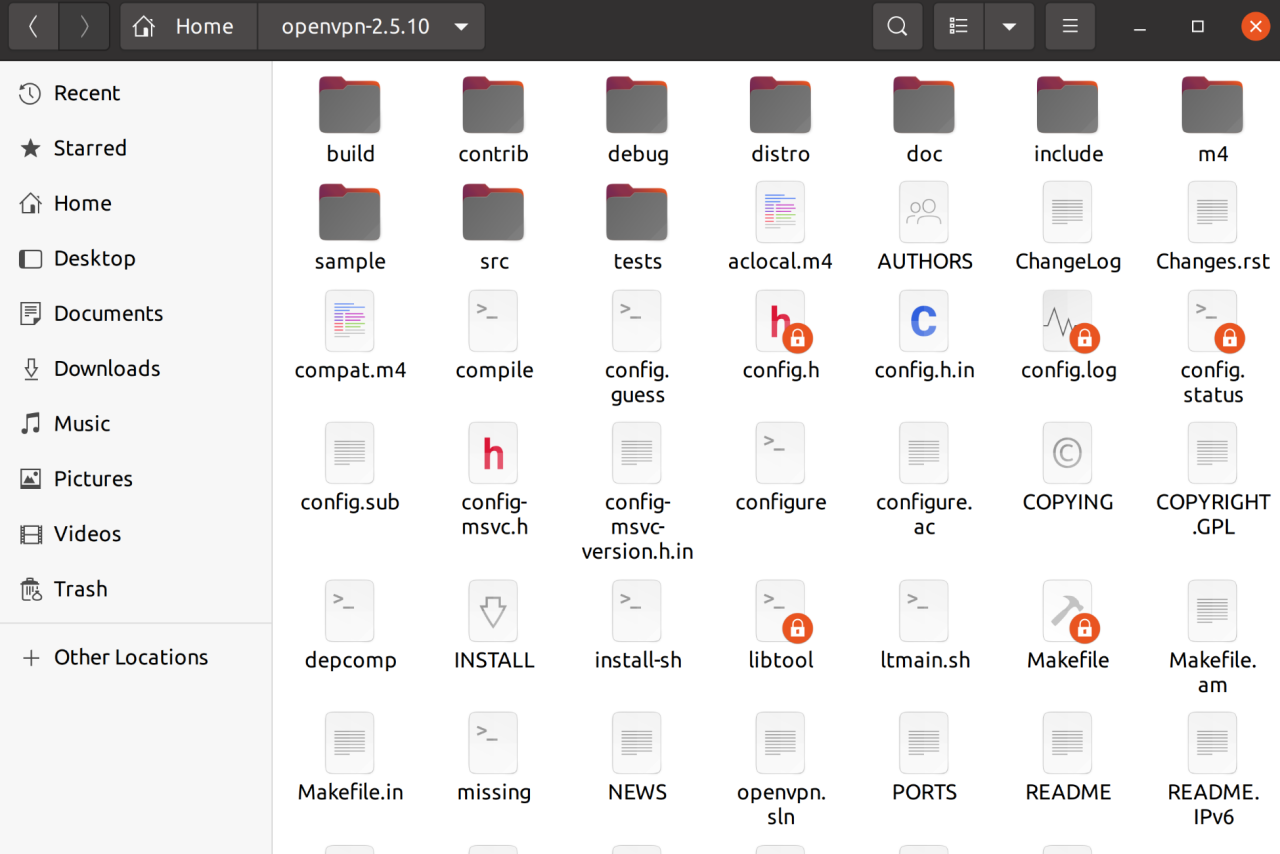Select the openvpn.sln file
1280x854 pixels.
coord(781,770)
